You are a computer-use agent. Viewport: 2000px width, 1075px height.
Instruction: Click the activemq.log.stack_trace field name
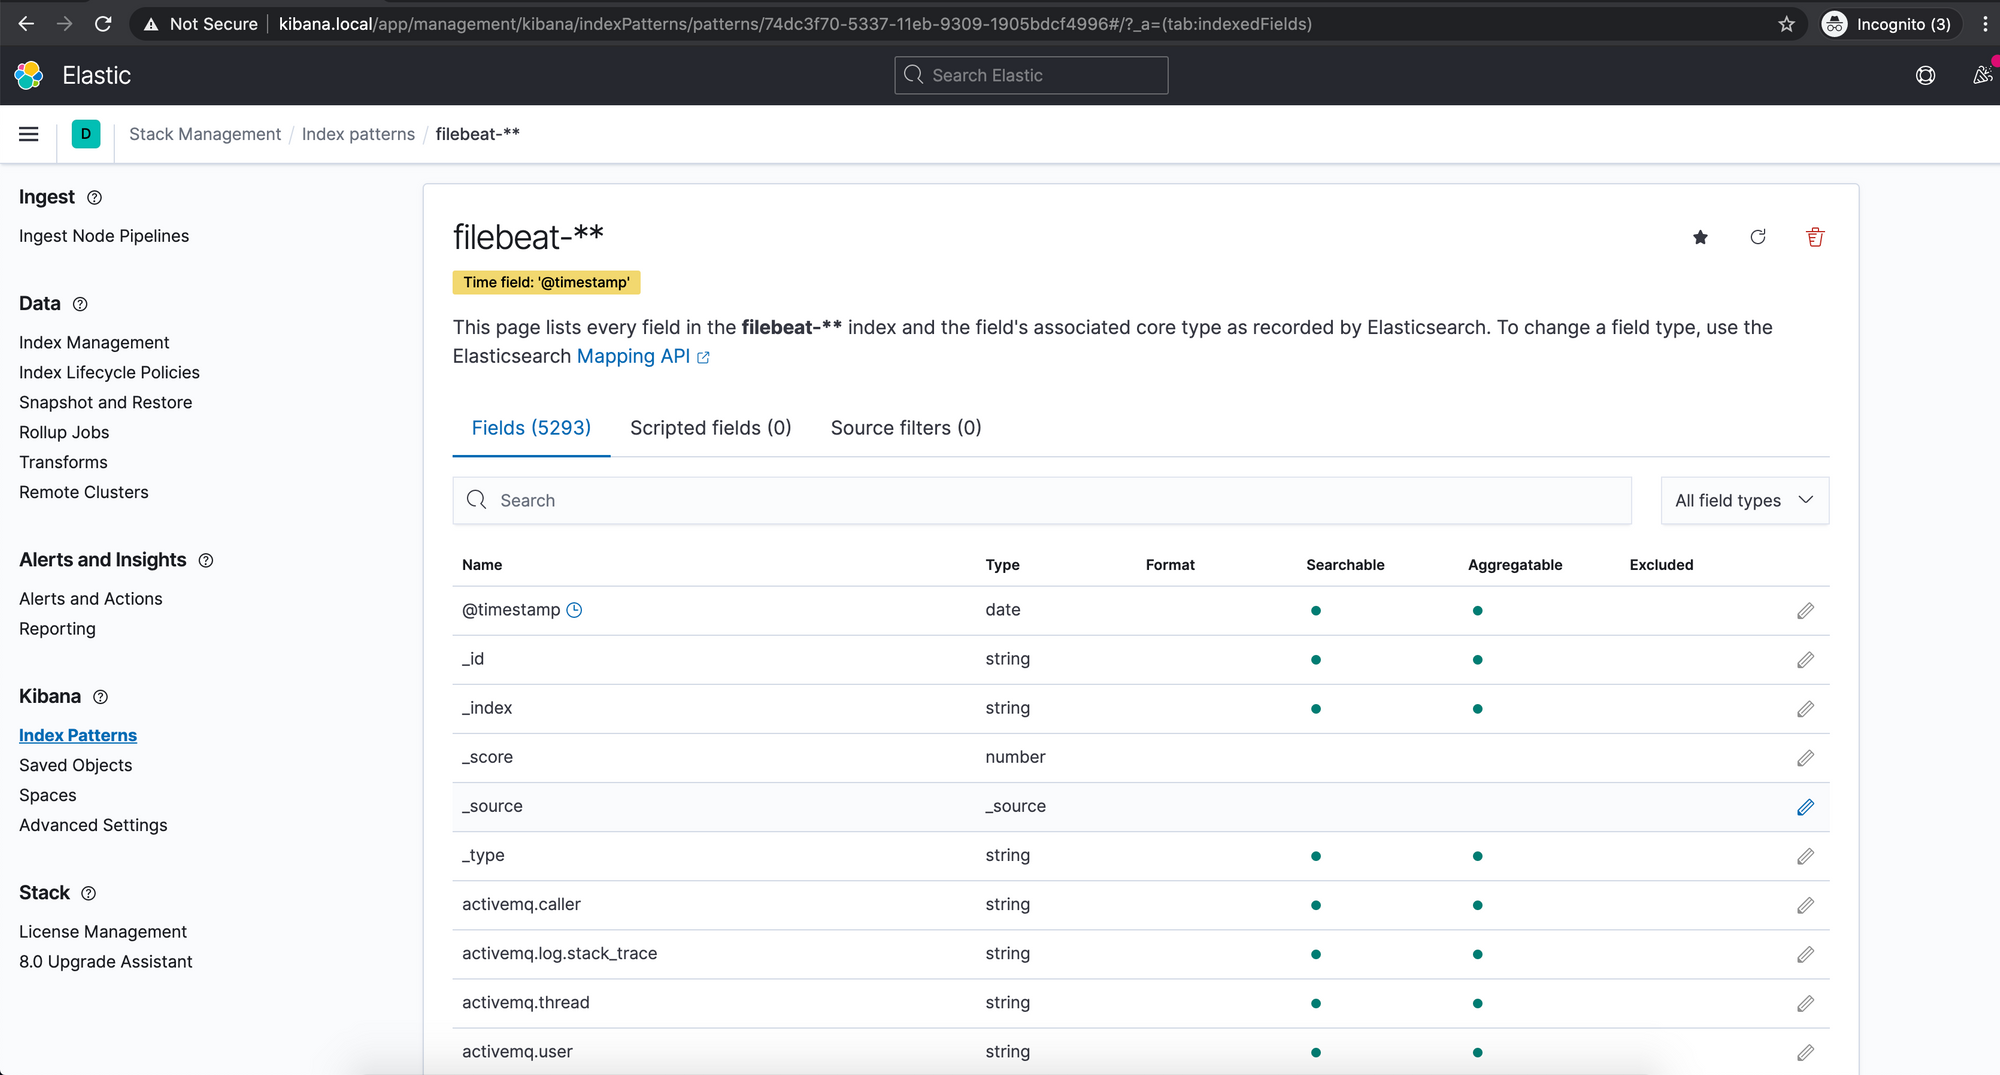(x=559, y=954)
